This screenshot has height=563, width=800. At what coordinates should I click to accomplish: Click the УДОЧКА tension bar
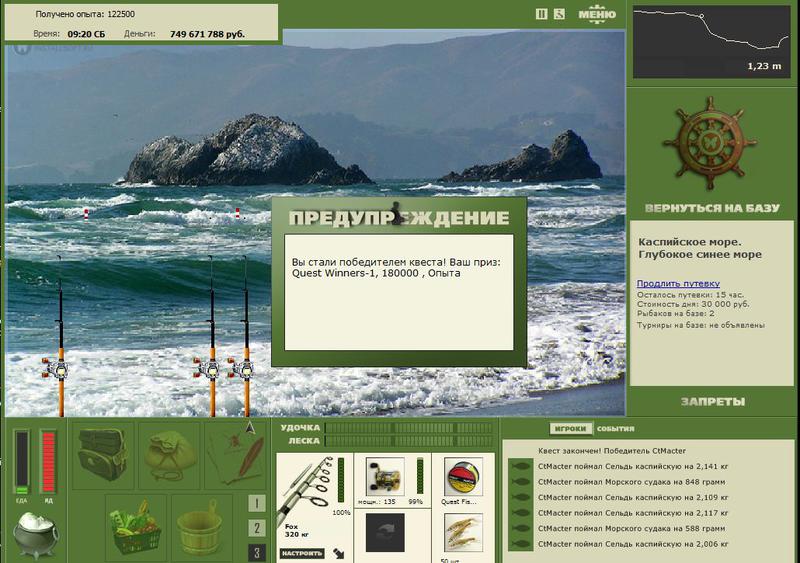[409, 428]
